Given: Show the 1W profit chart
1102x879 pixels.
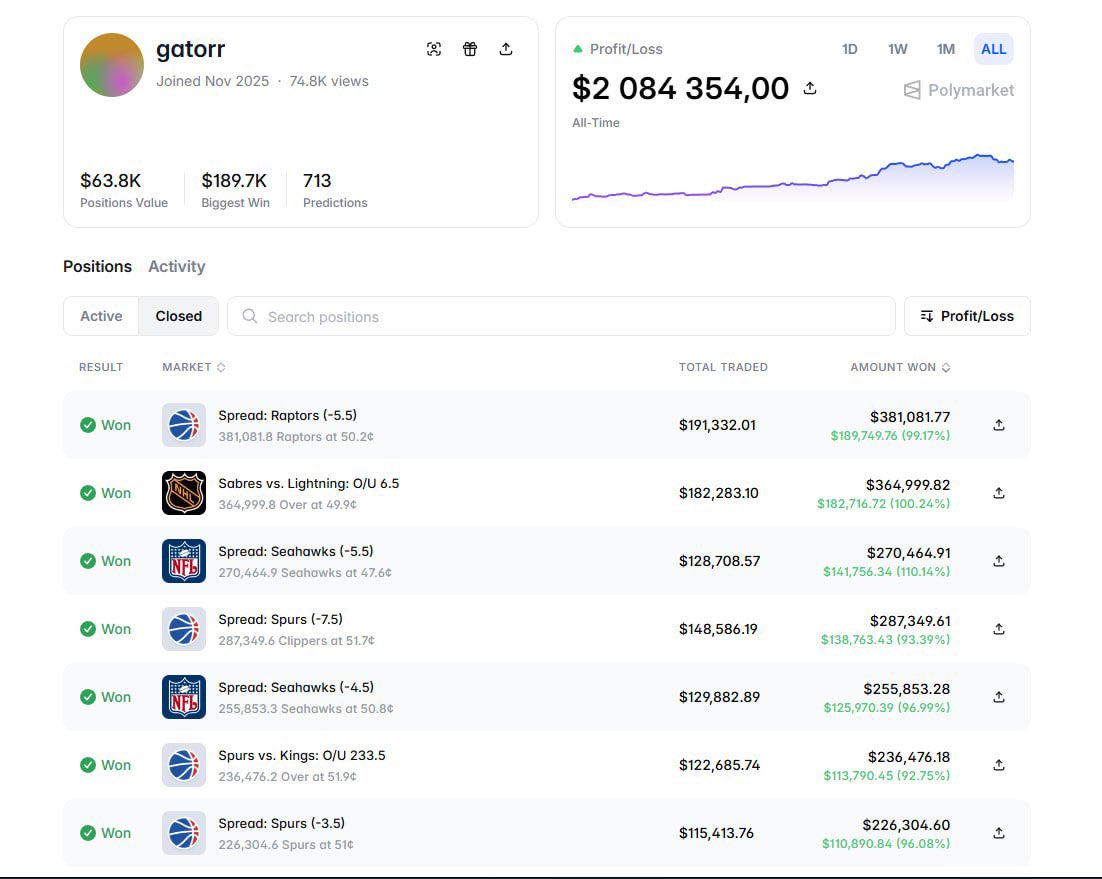Looking at the screenshot, I should 898,49.
